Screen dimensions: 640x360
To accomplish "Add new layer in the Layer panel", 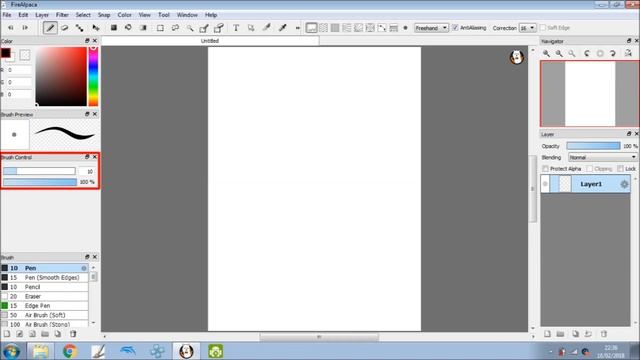I will click(547, 334).
